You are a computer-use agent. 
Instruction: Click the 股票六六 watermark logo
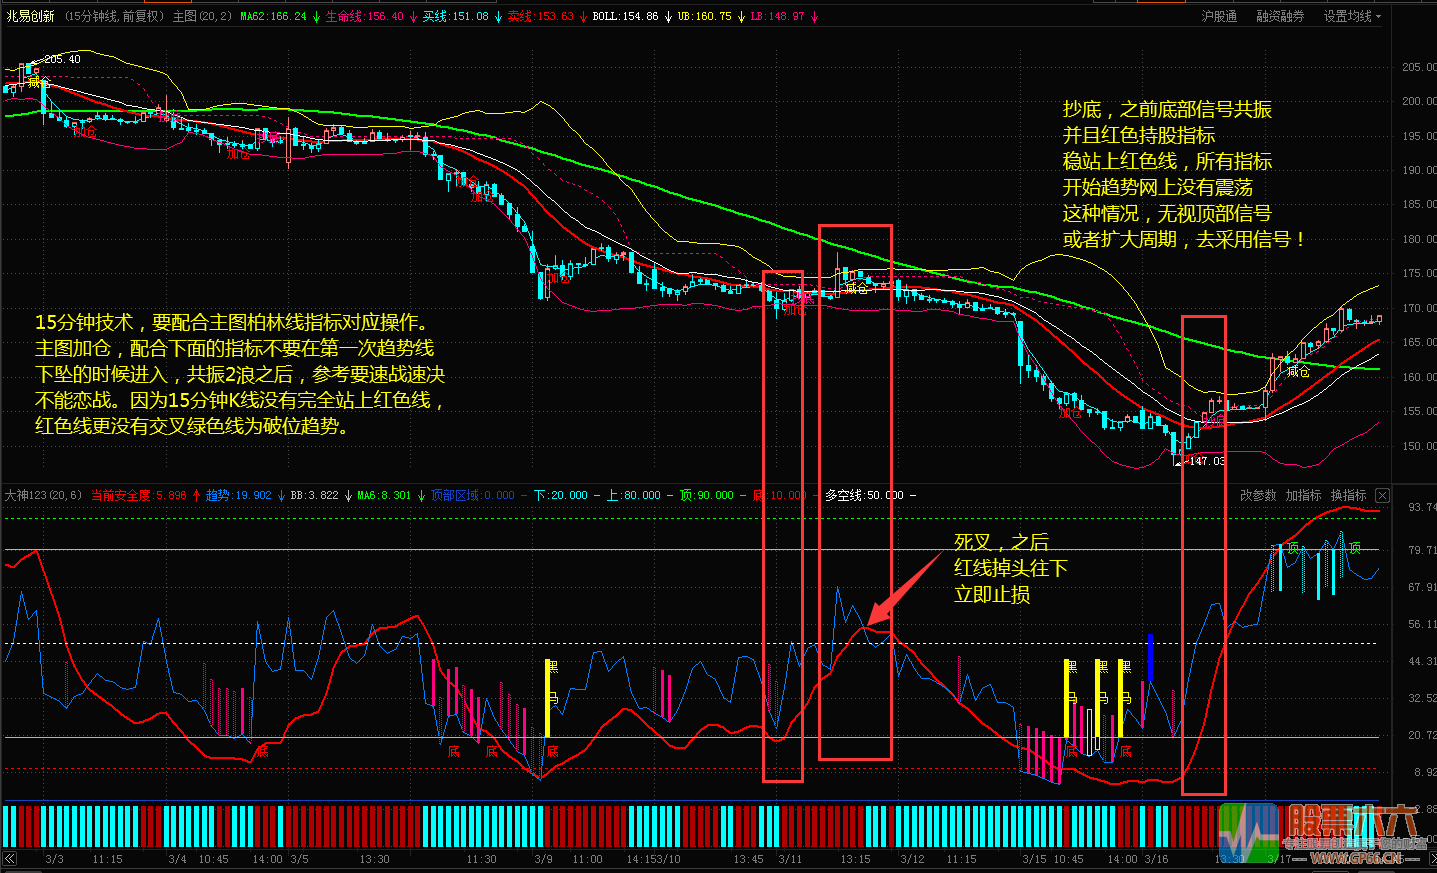tap(1318, 830)
